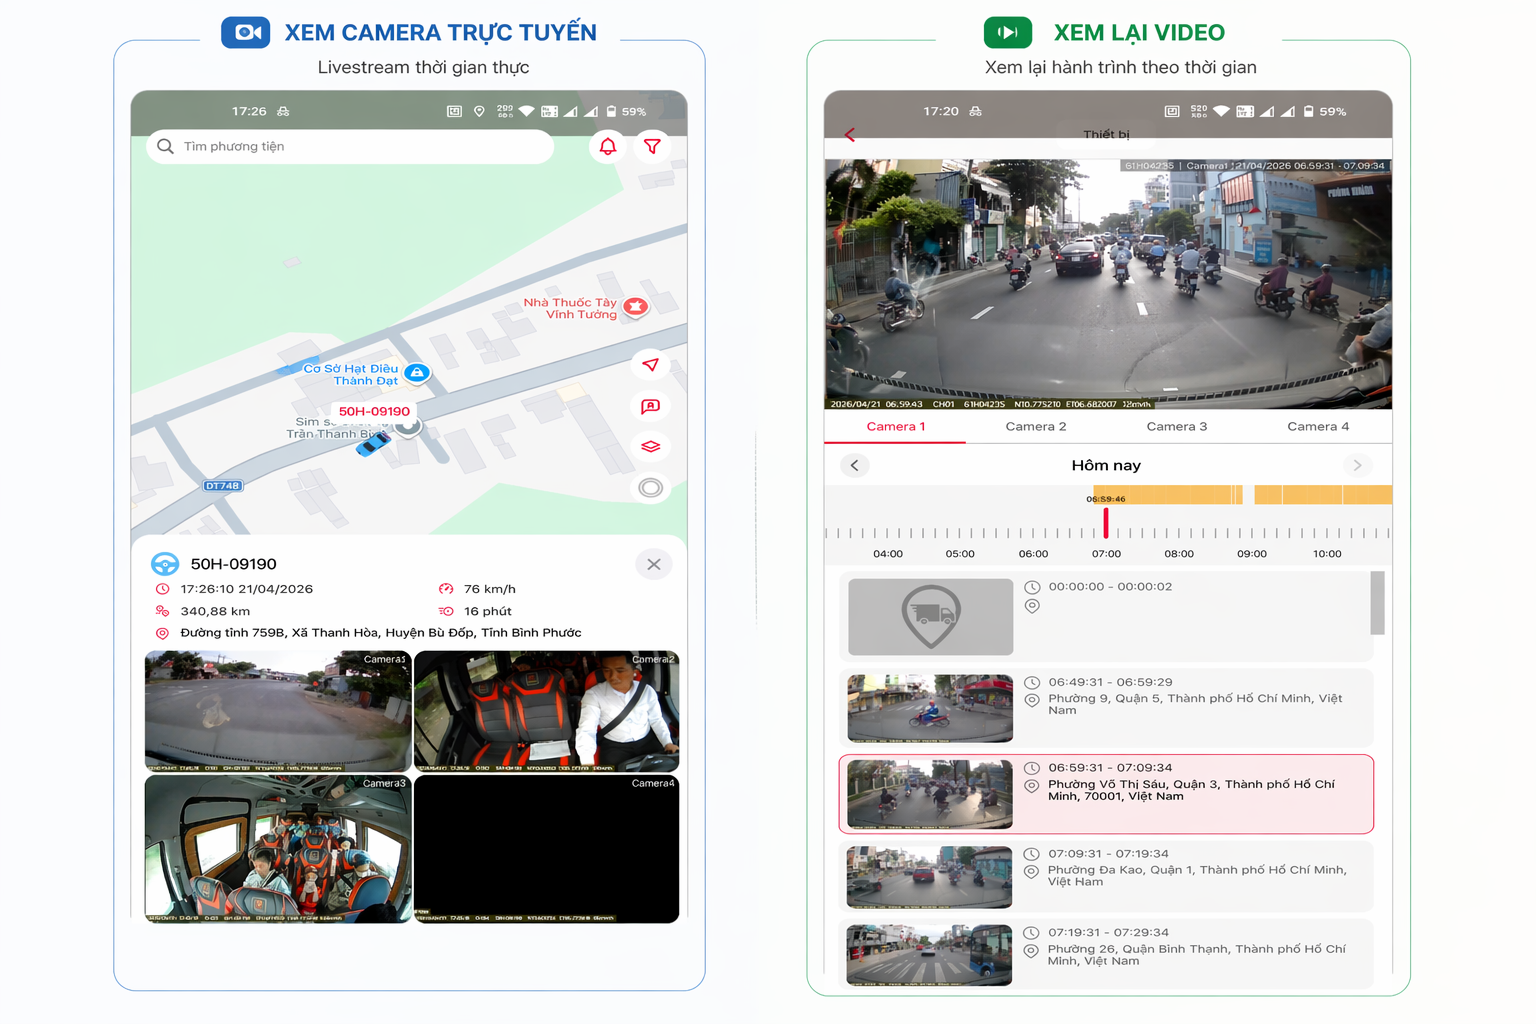The image size is (1536, 1024).
Task: Open the map layers icon
Action: [650, 446]
